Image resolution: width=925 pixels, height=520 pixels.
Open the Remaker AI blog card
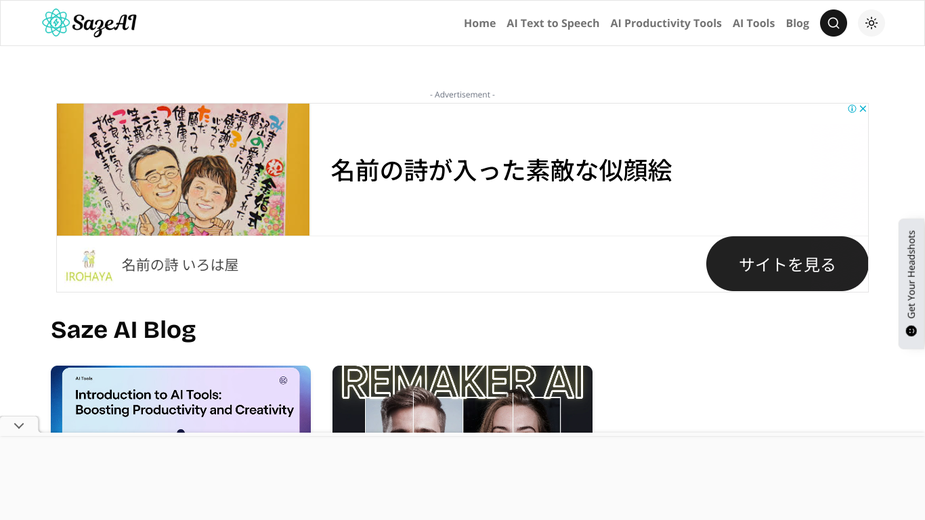tap(462, 399)
